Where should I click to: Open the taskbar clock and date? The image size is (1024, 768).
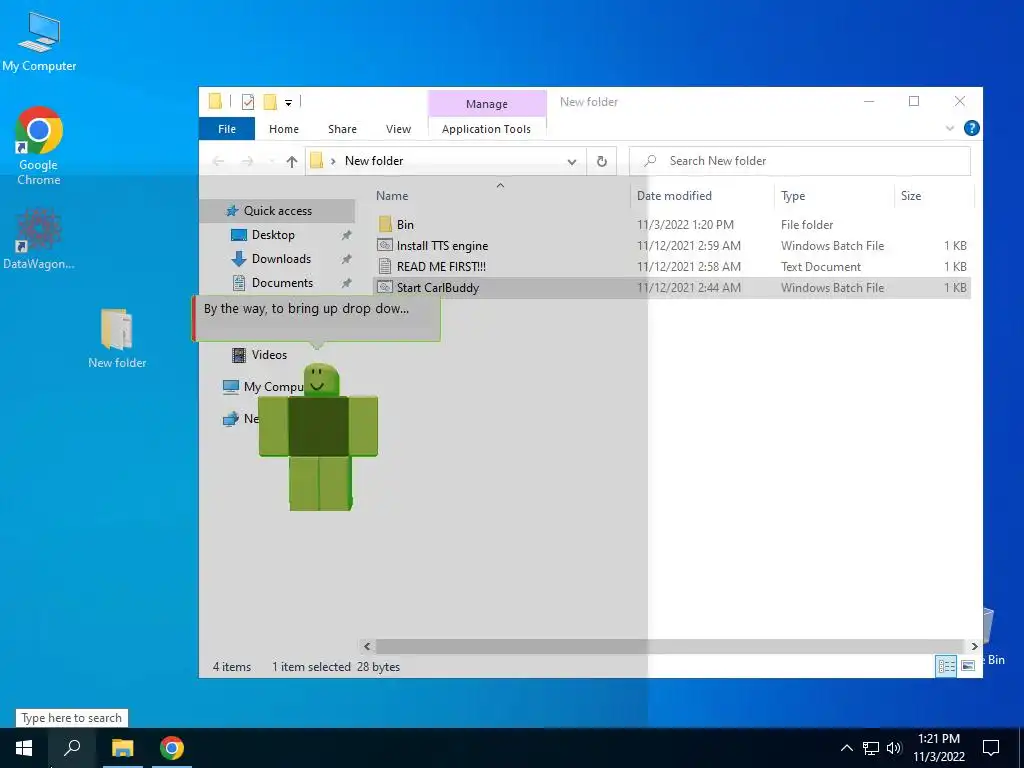click(938, 748)
